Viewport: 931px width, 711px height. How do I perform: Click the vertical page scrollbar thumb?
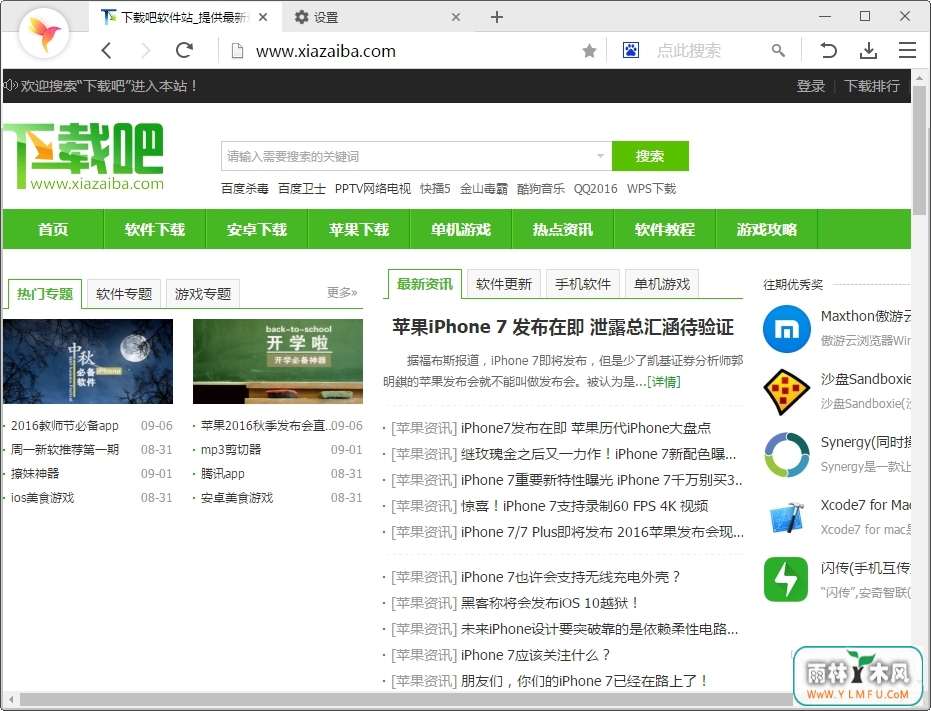[x=920, y=150]
